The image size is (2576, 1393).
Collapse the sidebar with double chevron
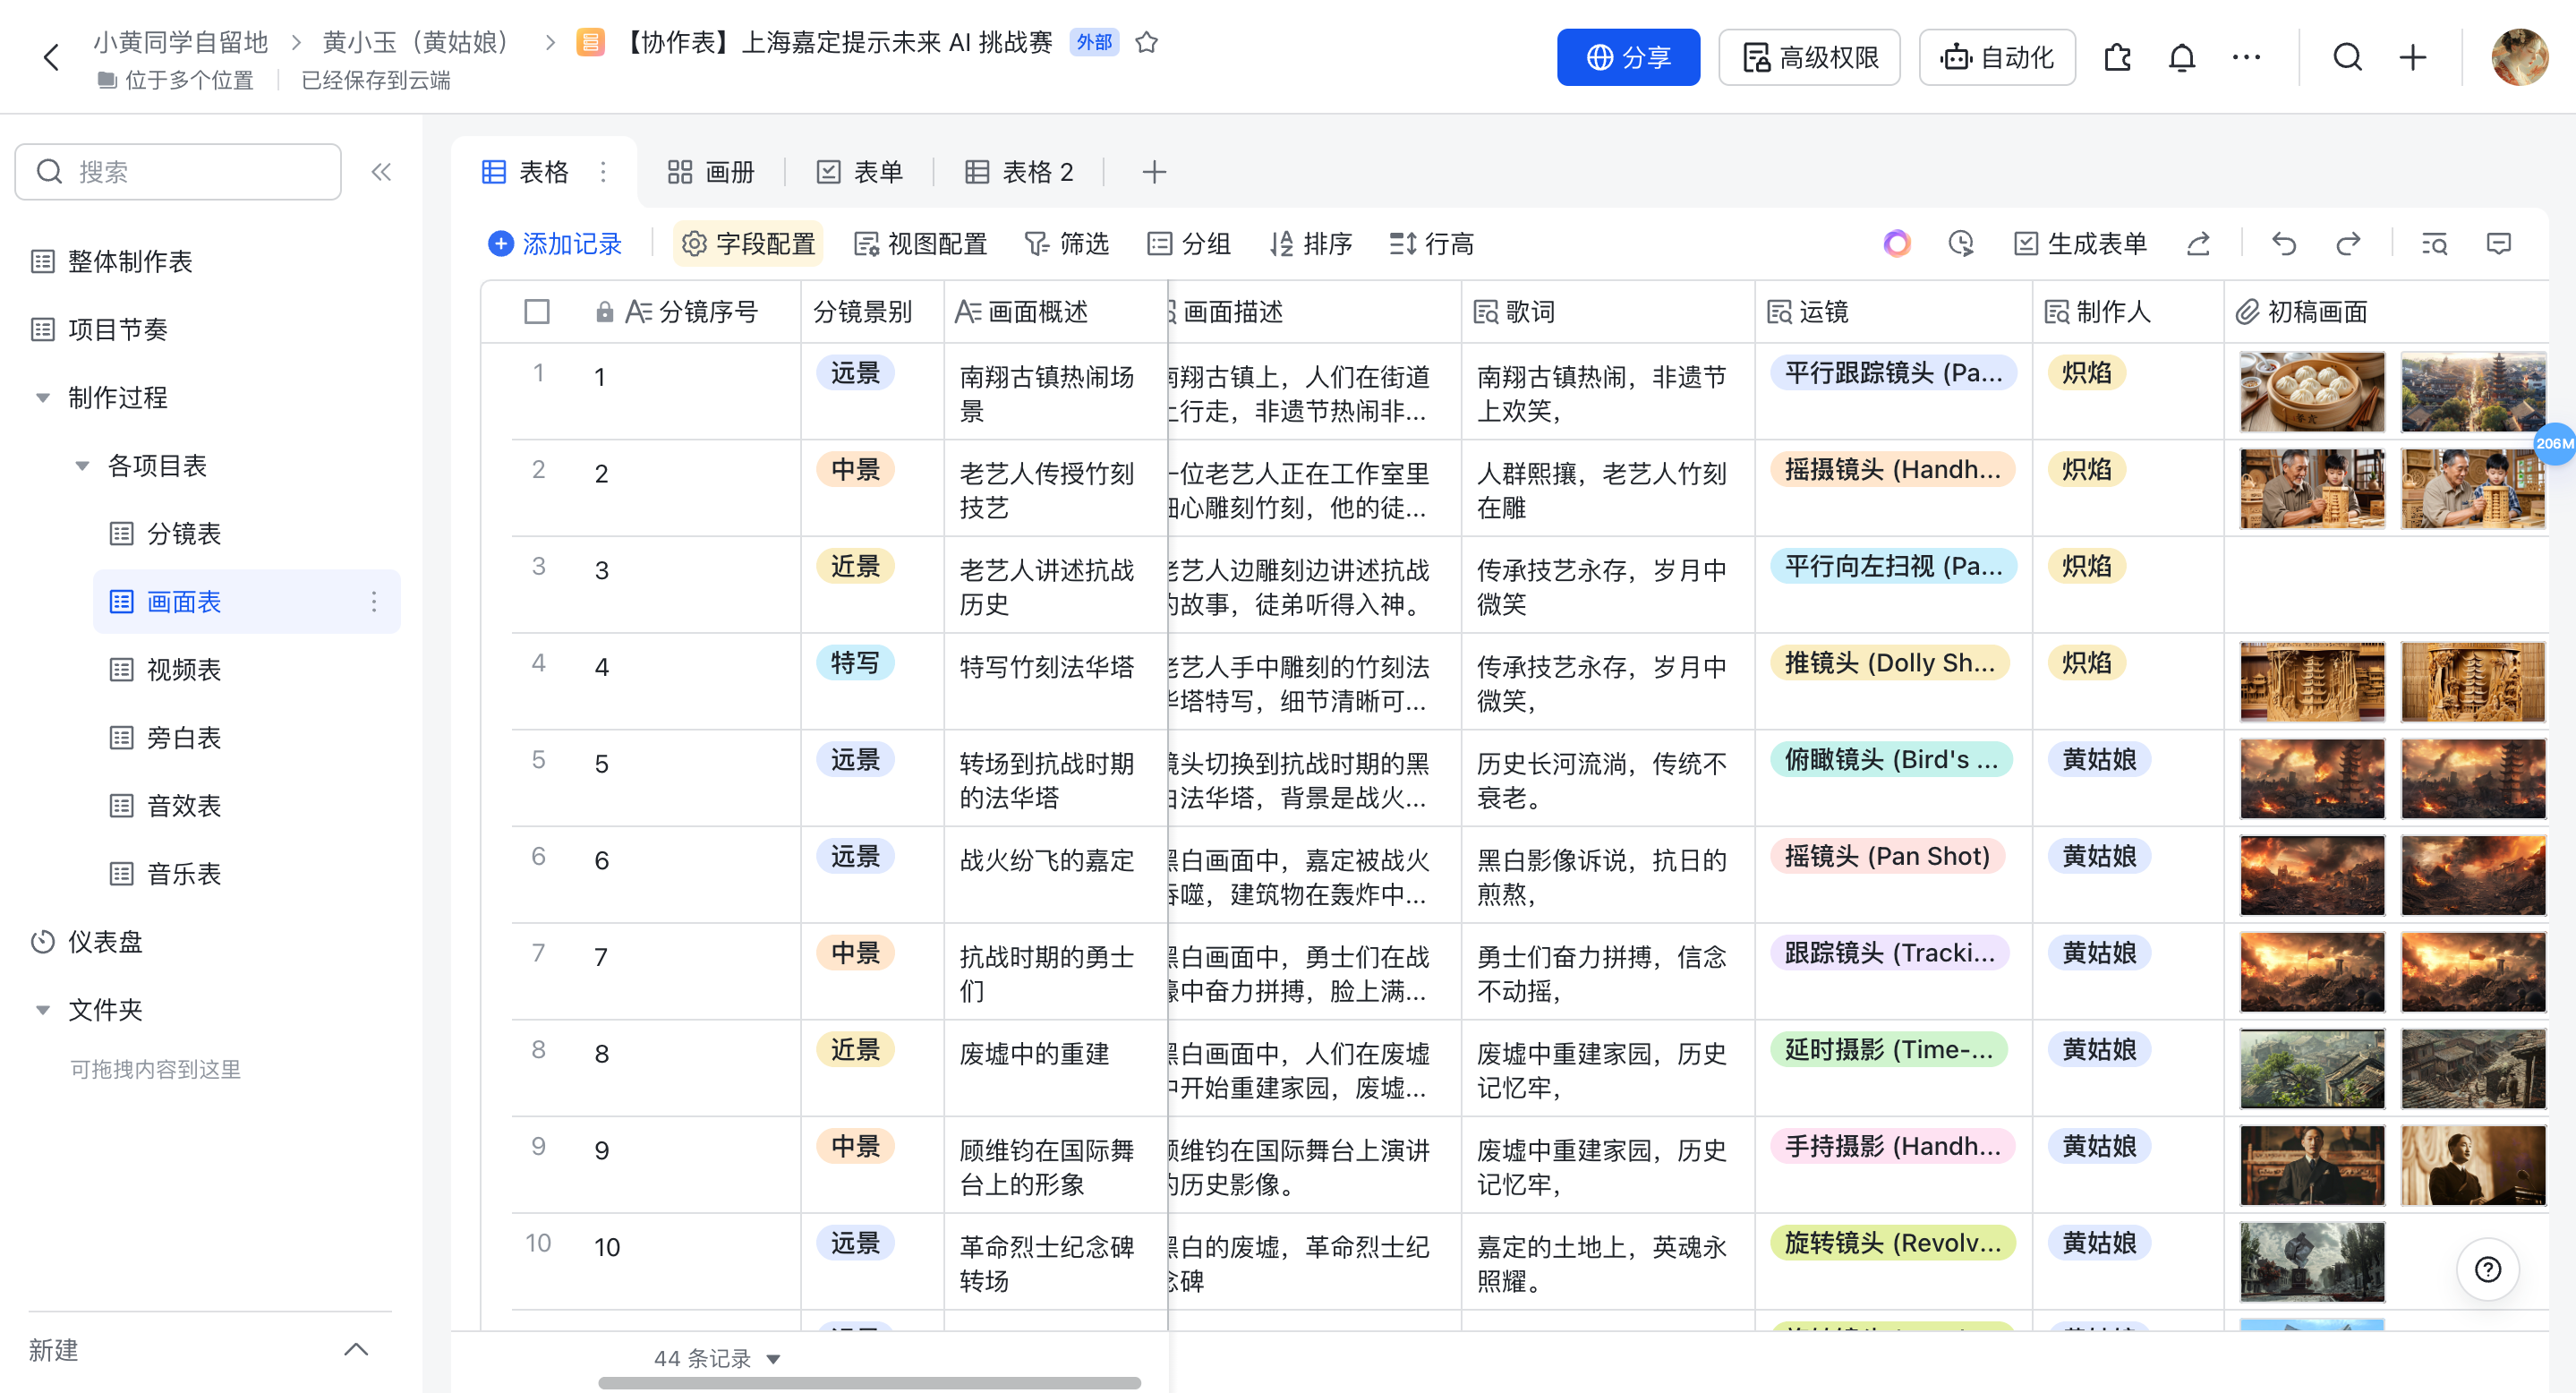(381, 172)
